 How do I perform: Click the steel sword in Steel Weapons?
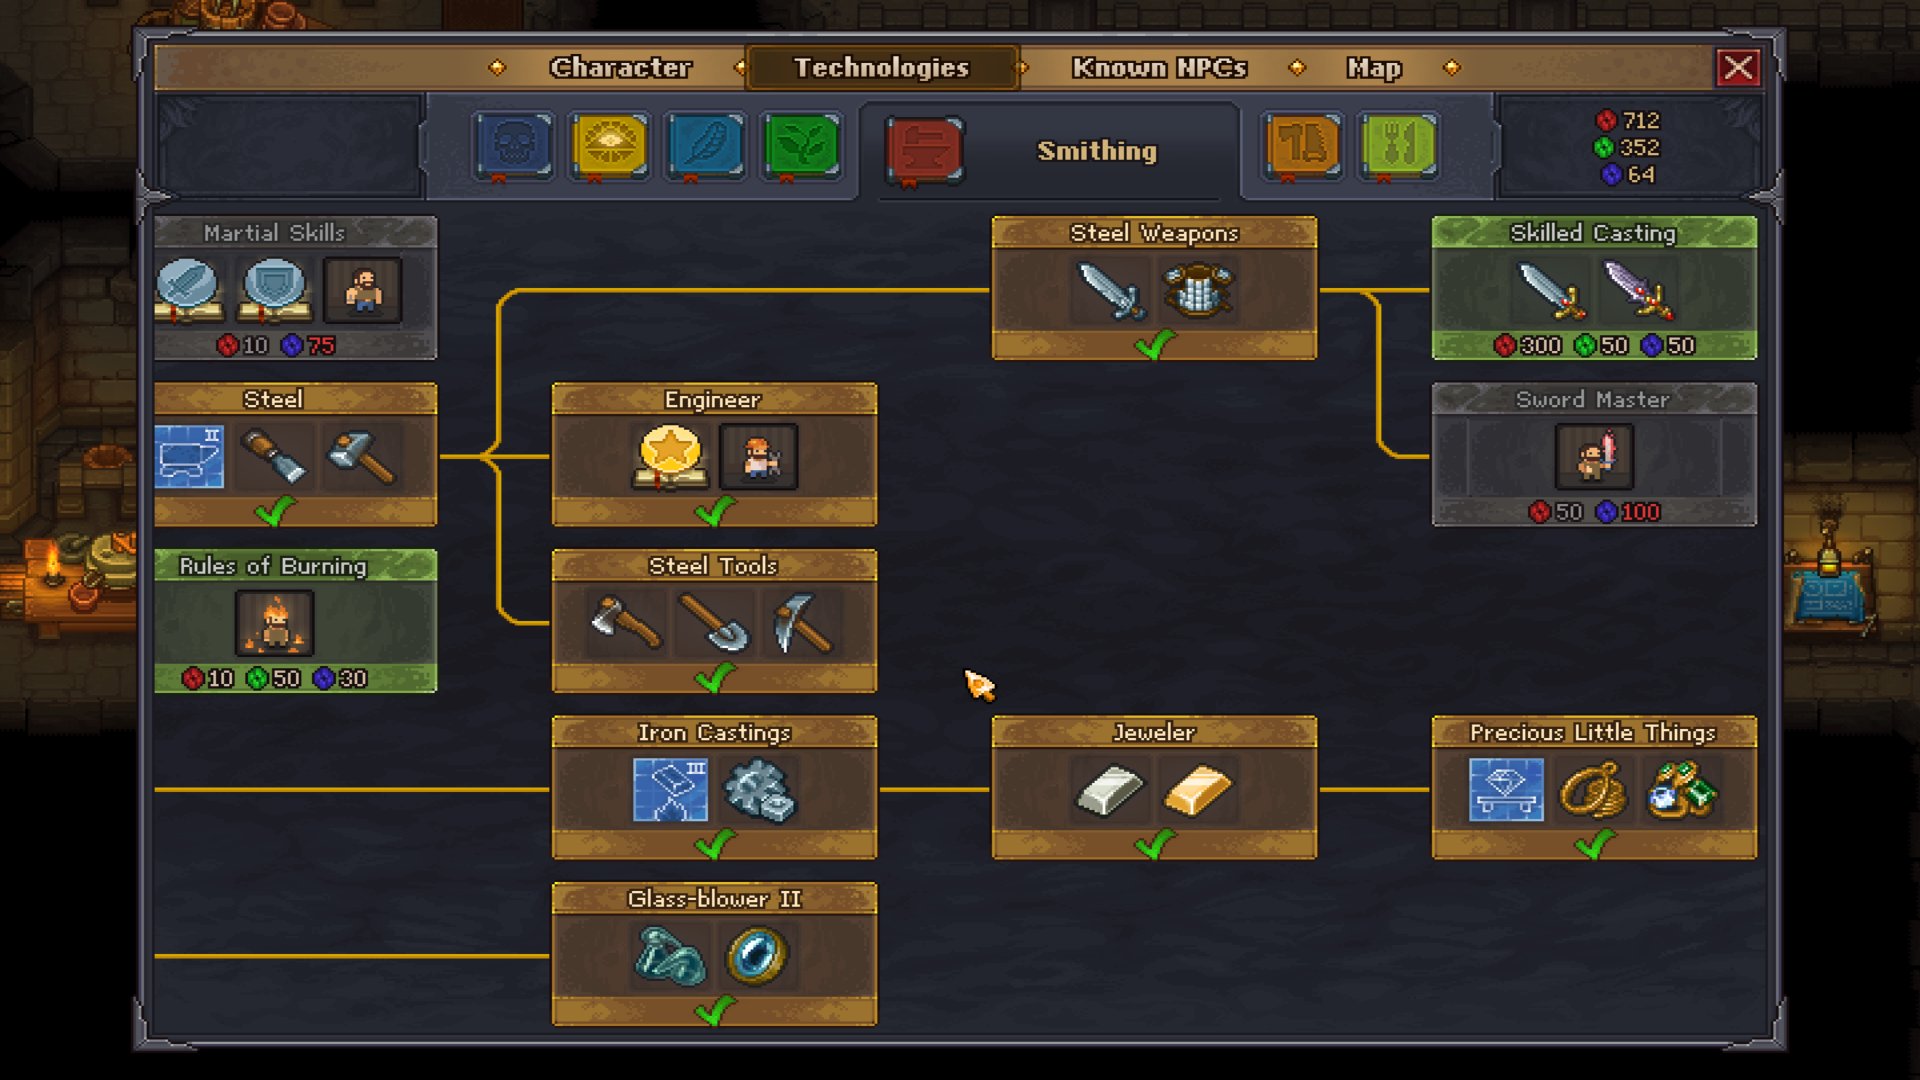click(x=1110, y=291)
